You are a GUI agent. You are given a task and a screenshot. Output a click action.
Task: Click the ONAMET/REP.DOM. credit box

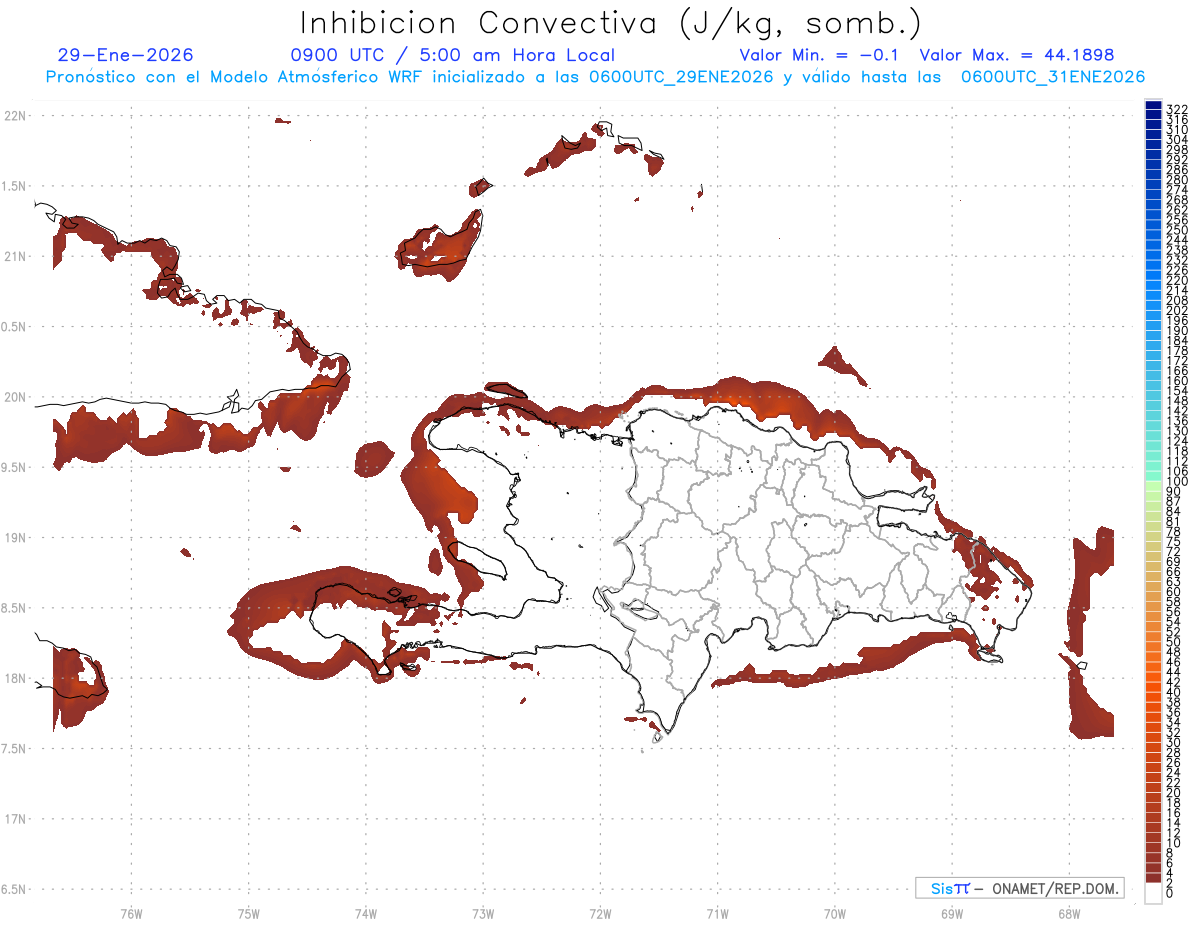point(1019,888)
